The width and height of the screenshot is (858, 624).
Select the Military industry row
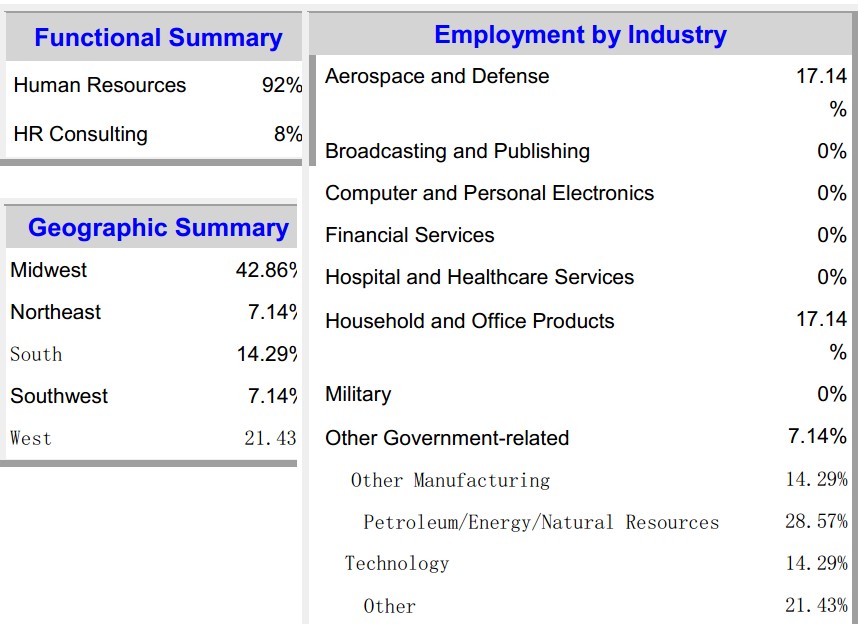[358, 394]
